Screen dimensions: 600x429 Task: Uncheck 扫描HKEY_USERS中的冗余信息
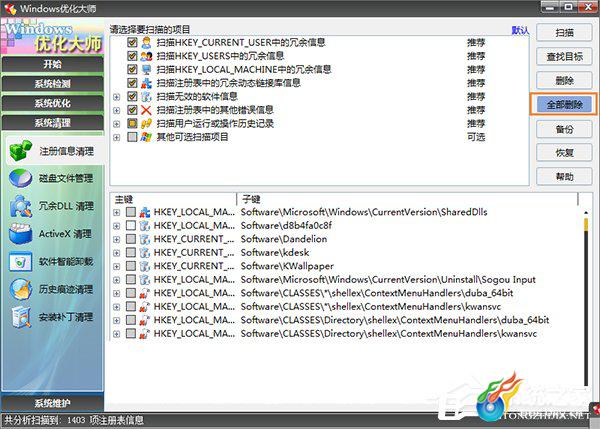tap(132, 56)
